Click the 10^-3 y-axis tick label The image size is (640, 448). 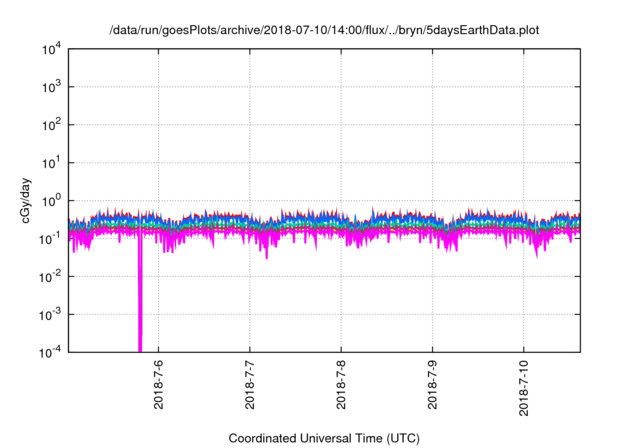(51, 315)
